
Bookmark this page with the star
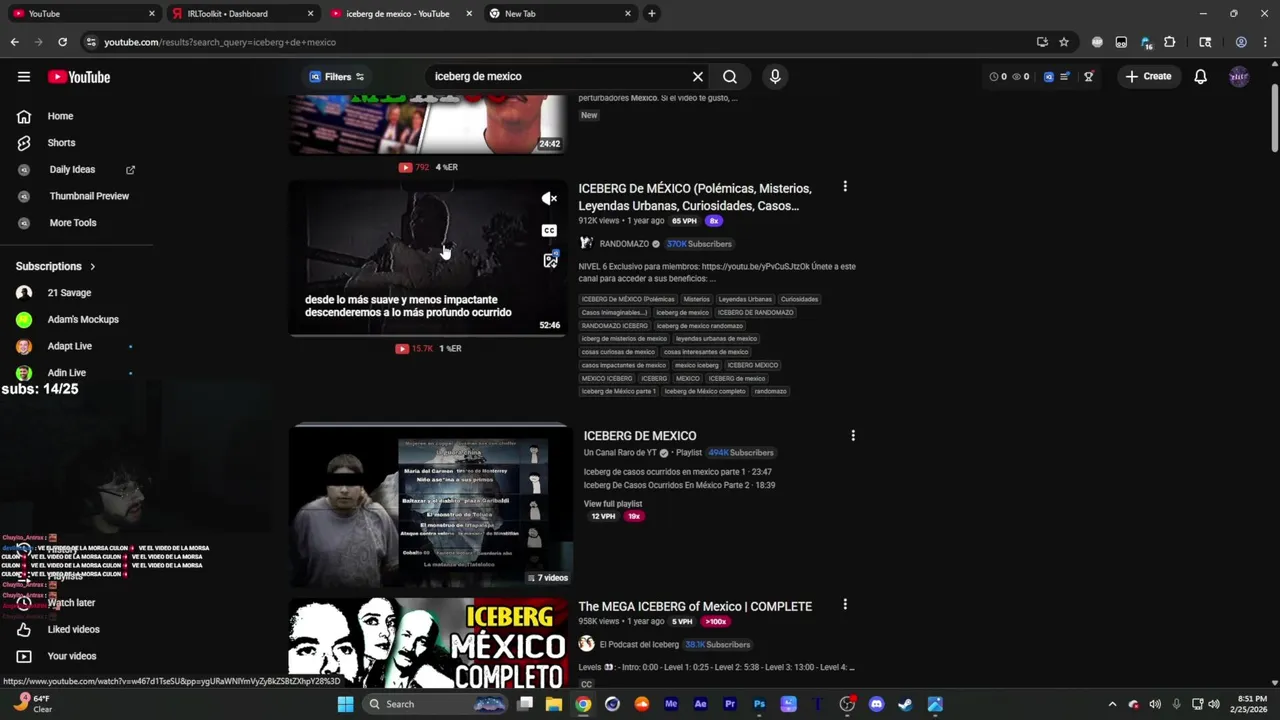coord(1064,42)
